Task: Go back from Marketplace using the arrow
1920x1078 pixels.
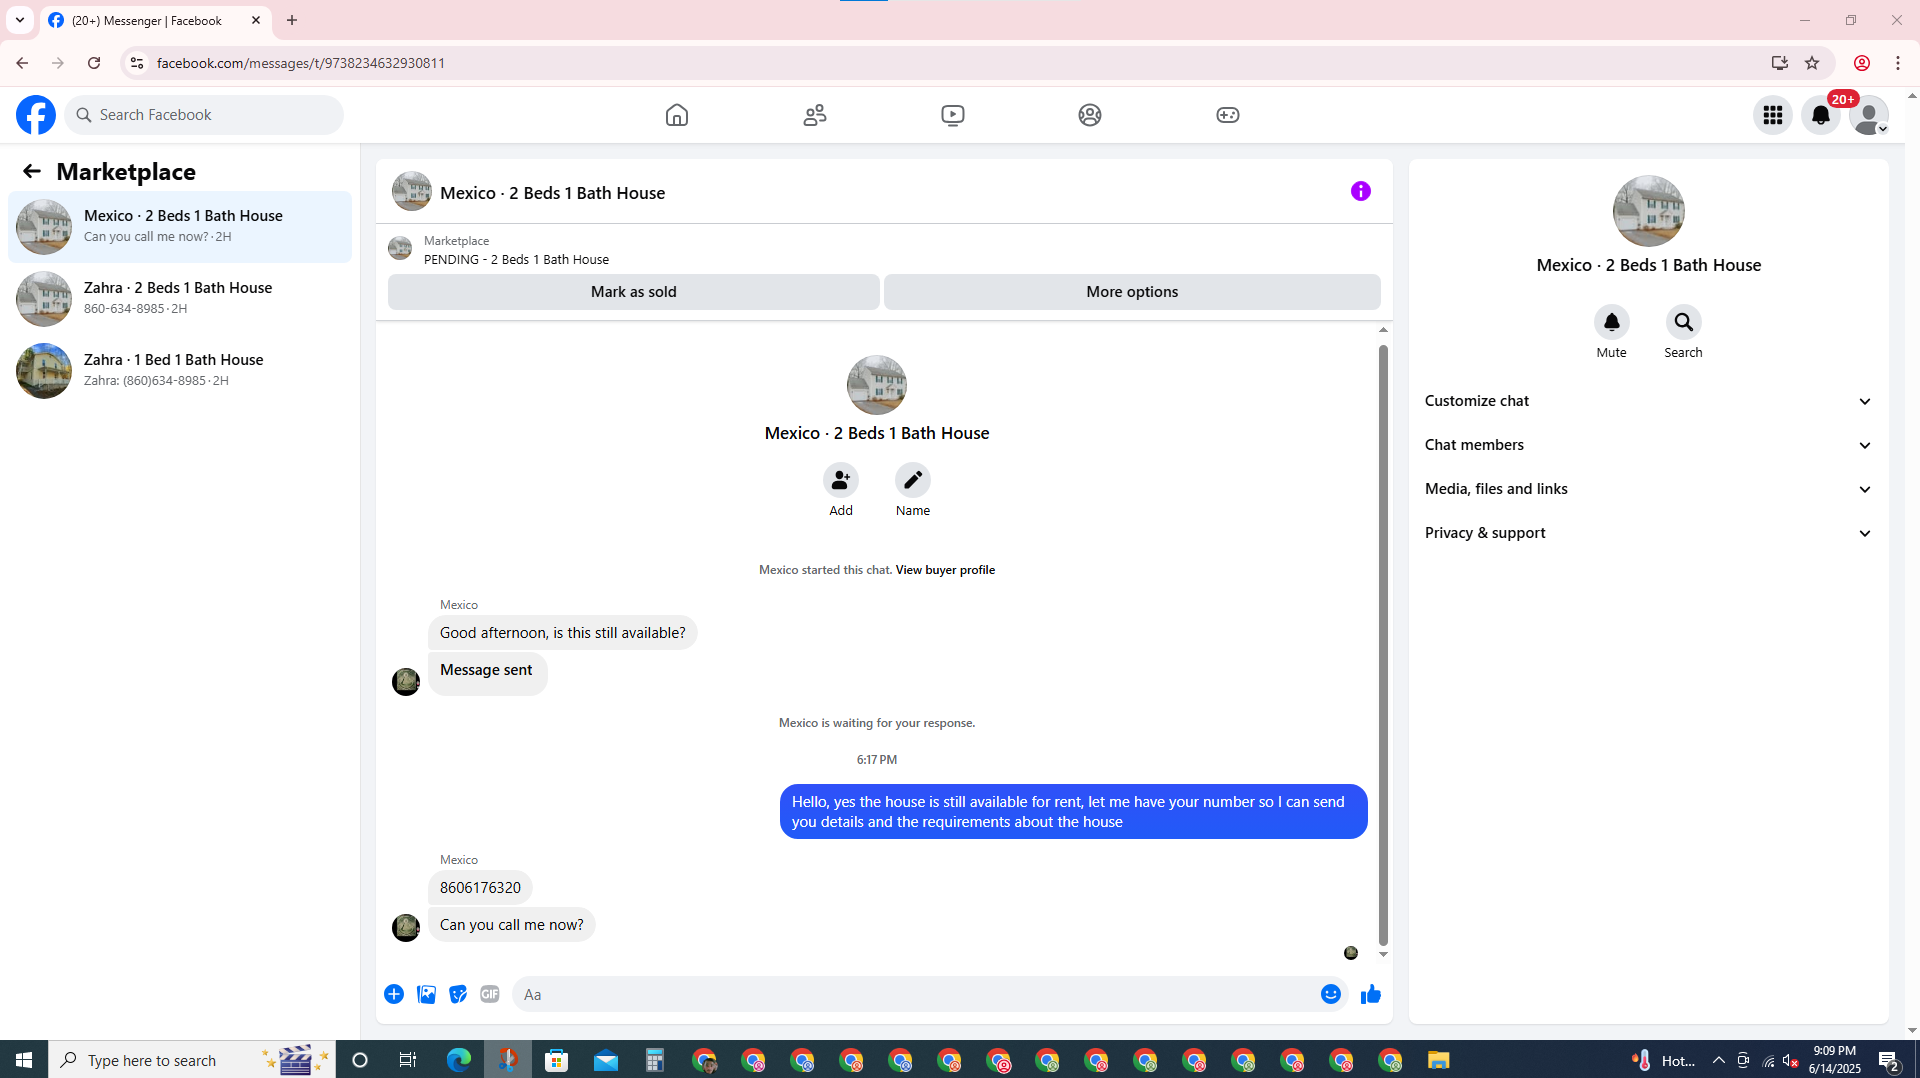Action: click(32, 171)
